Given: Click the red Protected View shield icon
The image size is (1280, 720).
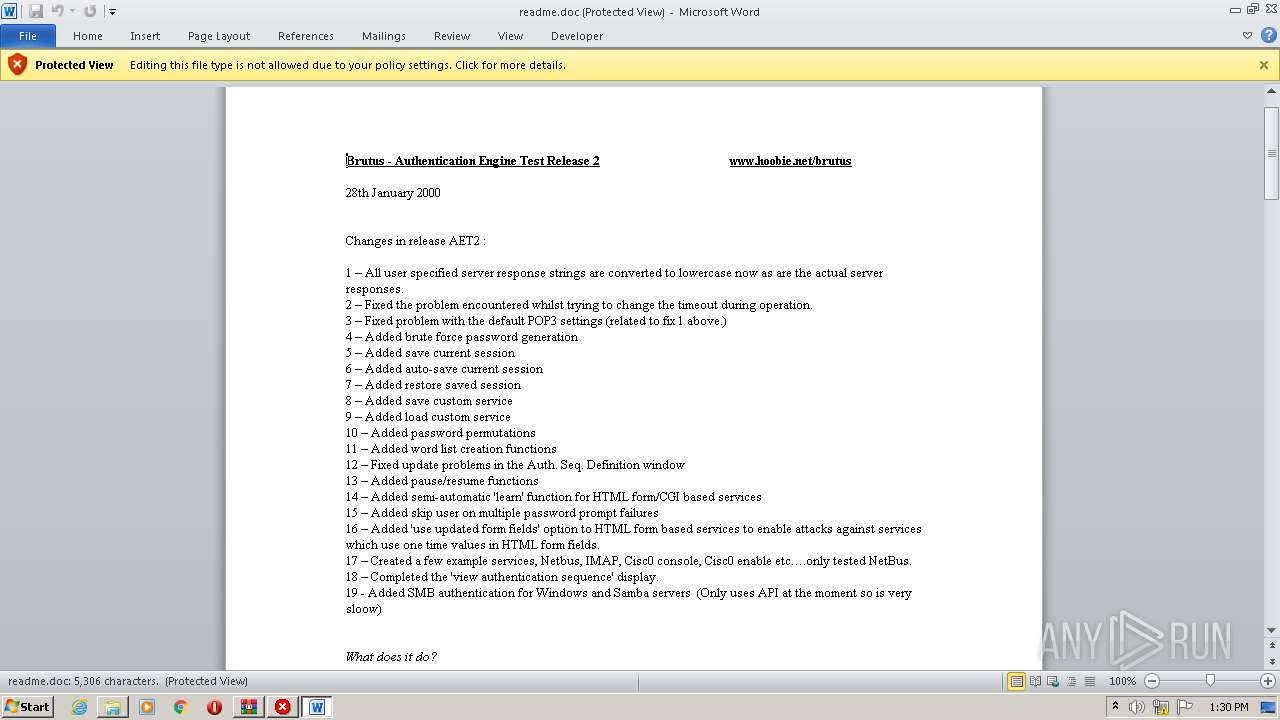Looking at the screenshot, I should [x=17, y=65].
